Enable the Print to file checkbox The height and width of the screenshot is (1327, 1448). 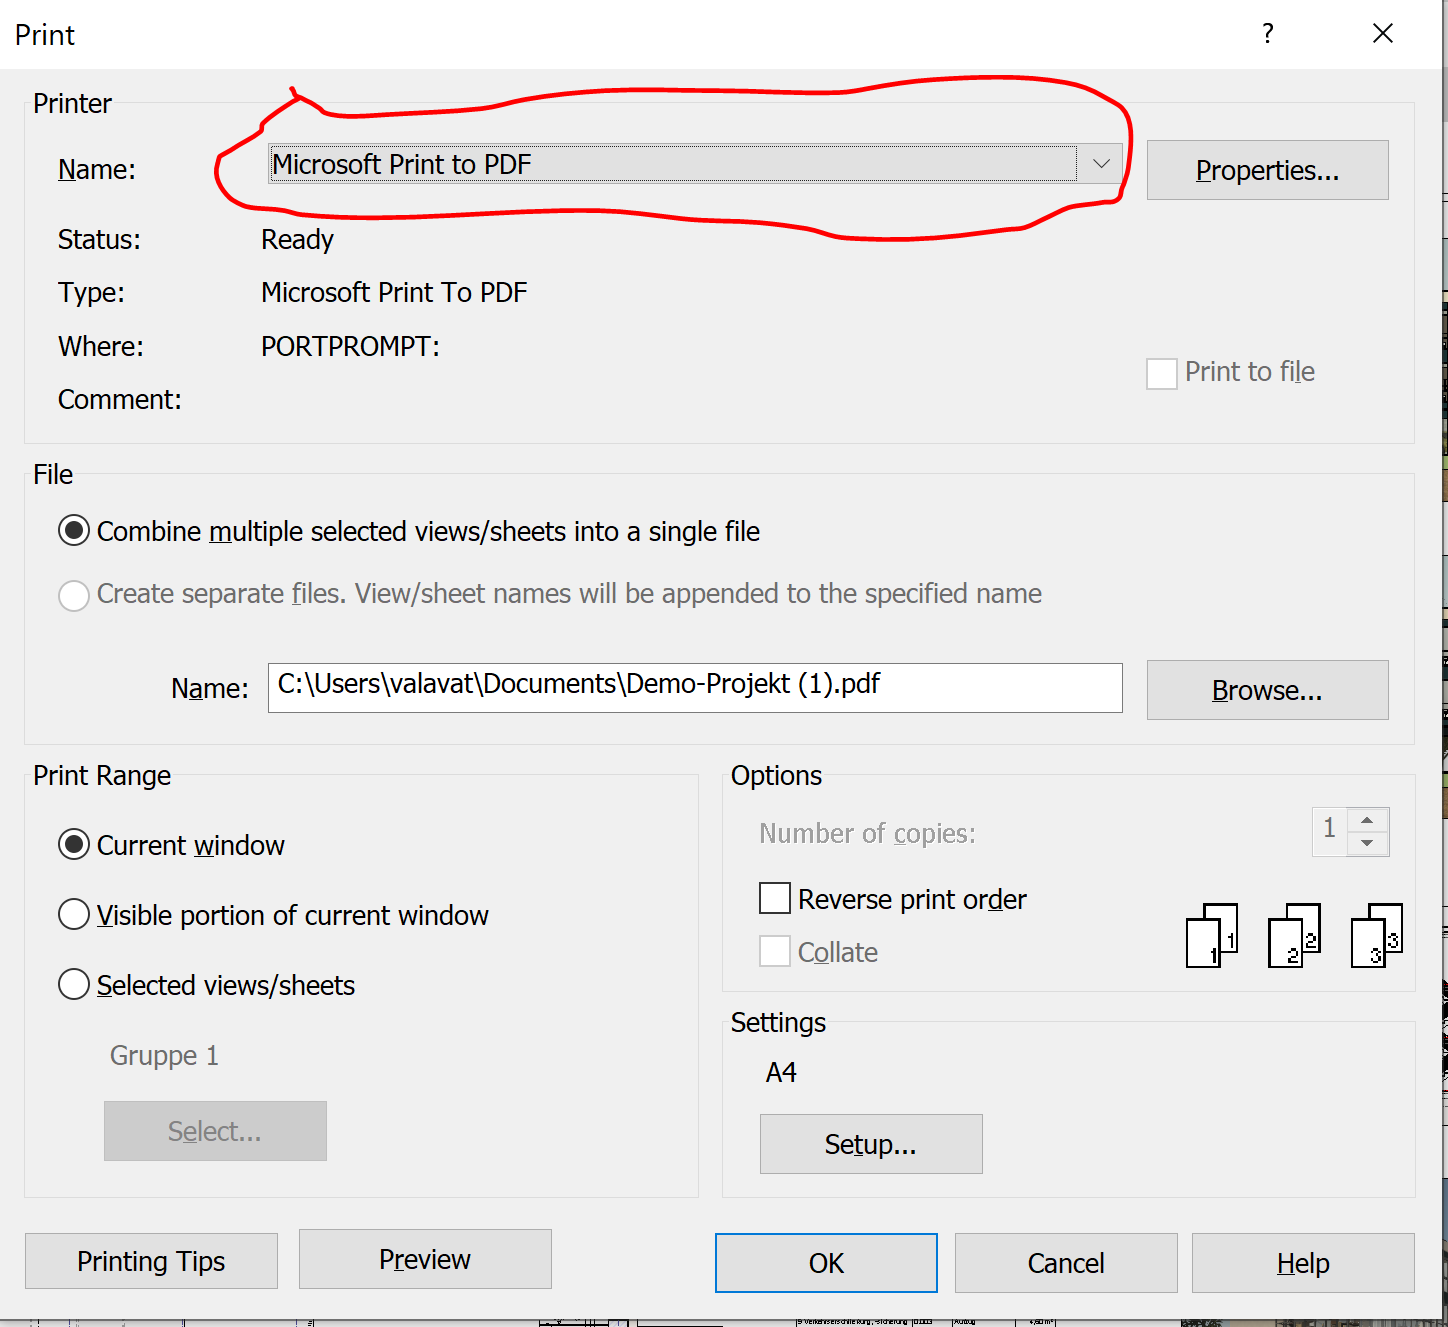pos(1161,373)
